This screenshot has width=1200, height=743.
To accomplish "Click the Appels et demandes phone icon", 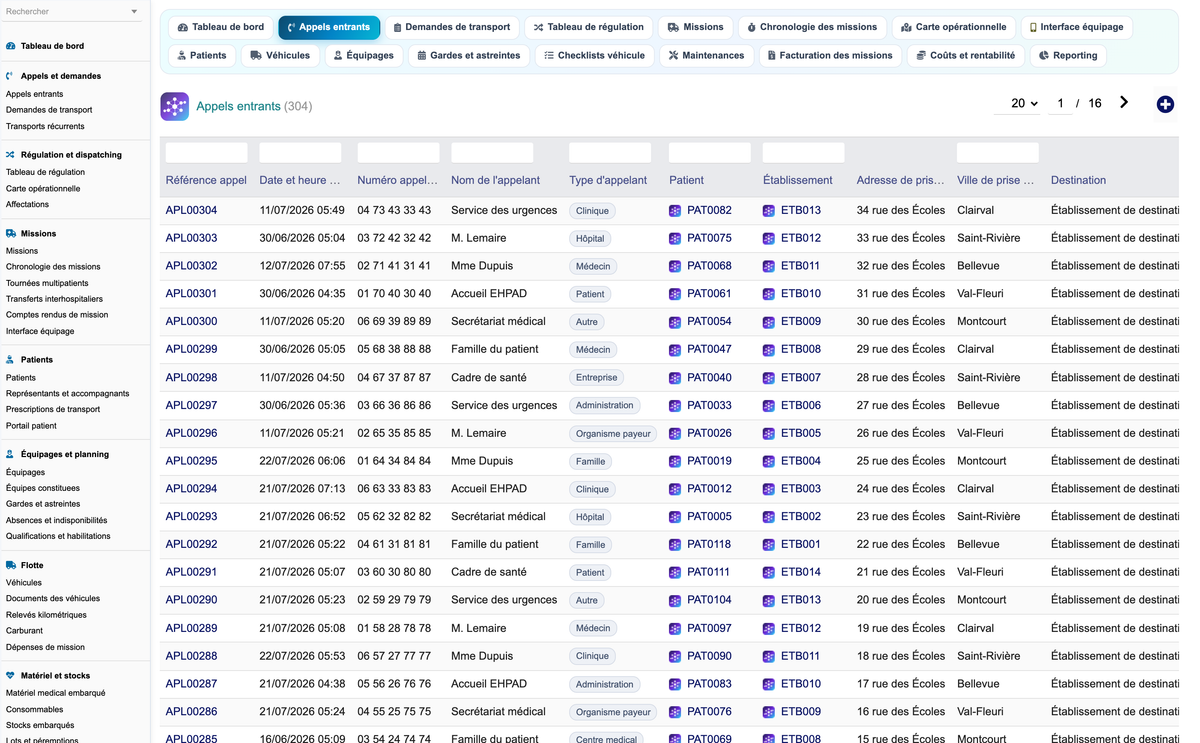I will tap(10, 76).
